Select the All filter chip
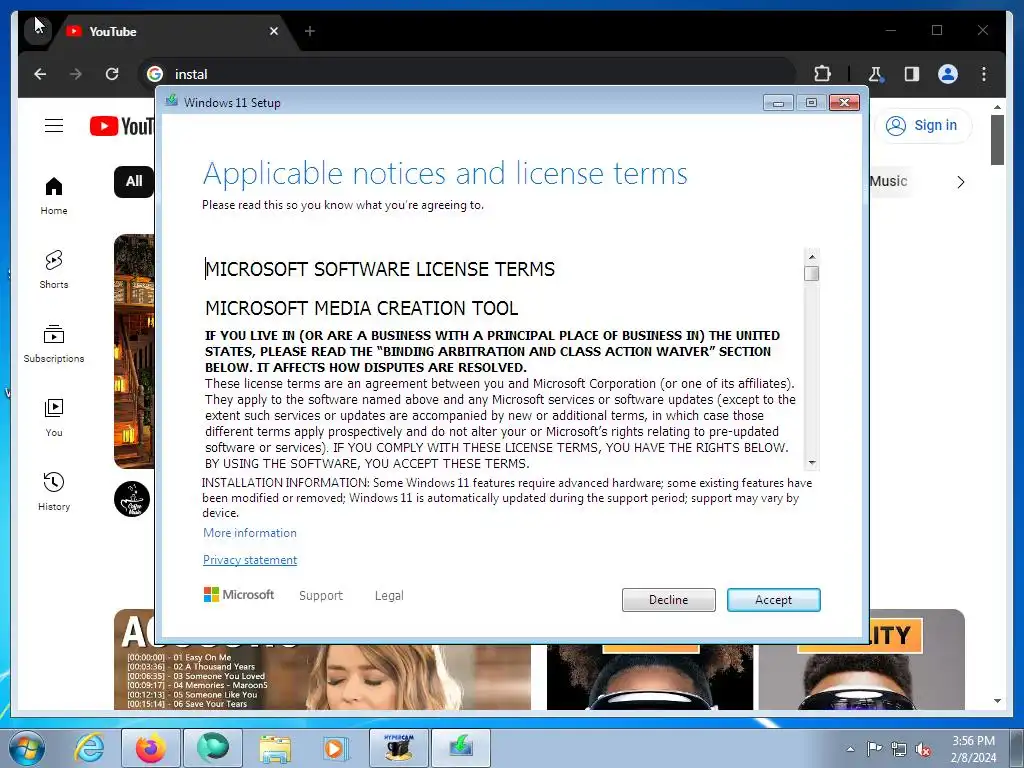 pos(134,182)
